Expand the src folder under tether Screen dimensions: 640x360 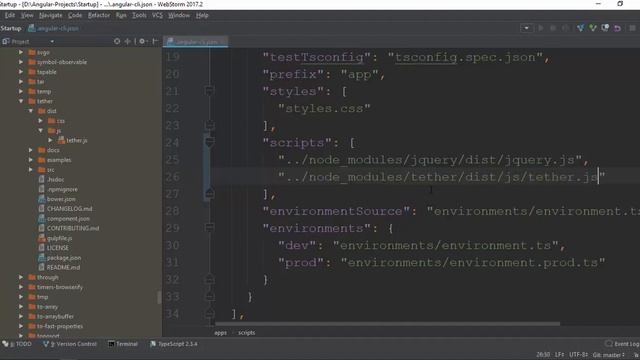pyautogui.click(x=31, y=170)
